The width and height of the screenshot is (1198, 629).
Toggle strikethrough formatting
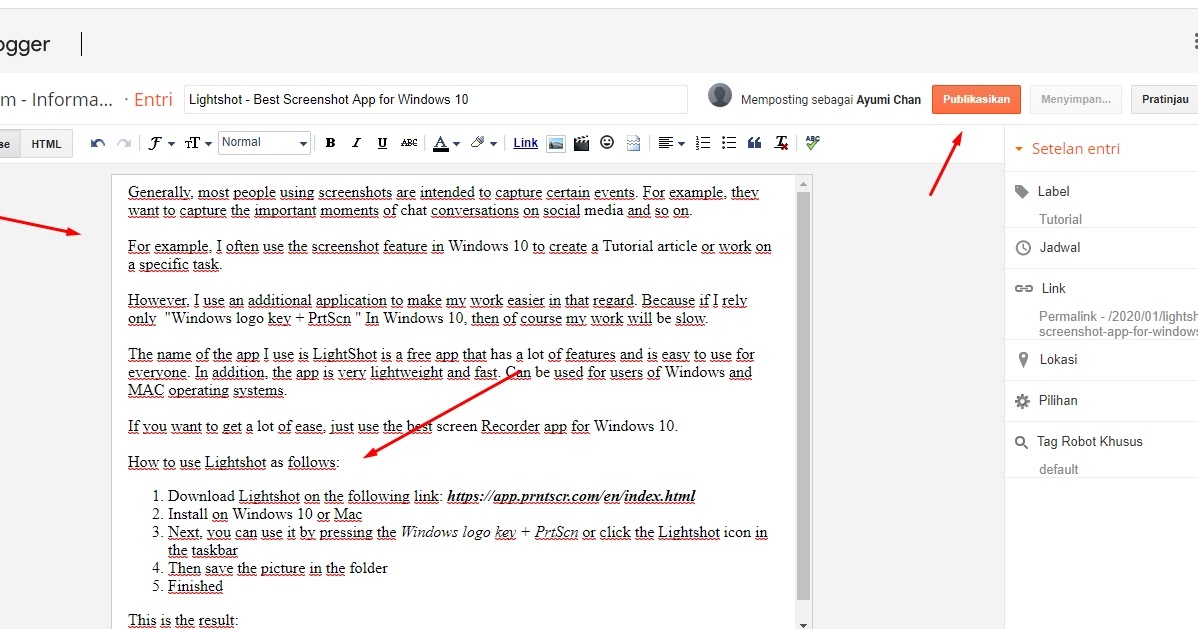409,143
